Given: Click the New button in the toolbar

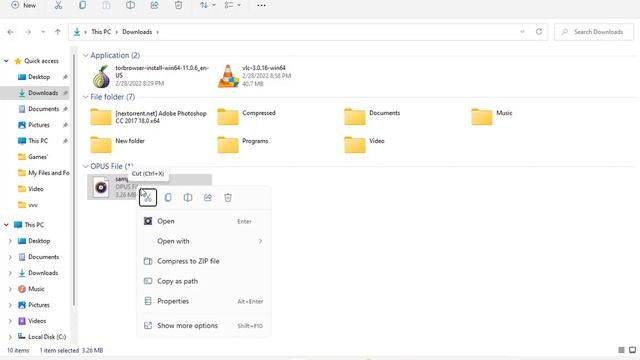Looking at the screenshot, I should coord(24,5).
